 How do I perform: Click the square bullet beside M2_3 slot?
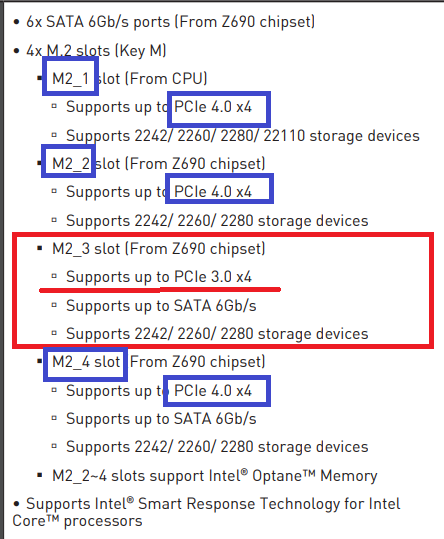click(x=40, y=248)
